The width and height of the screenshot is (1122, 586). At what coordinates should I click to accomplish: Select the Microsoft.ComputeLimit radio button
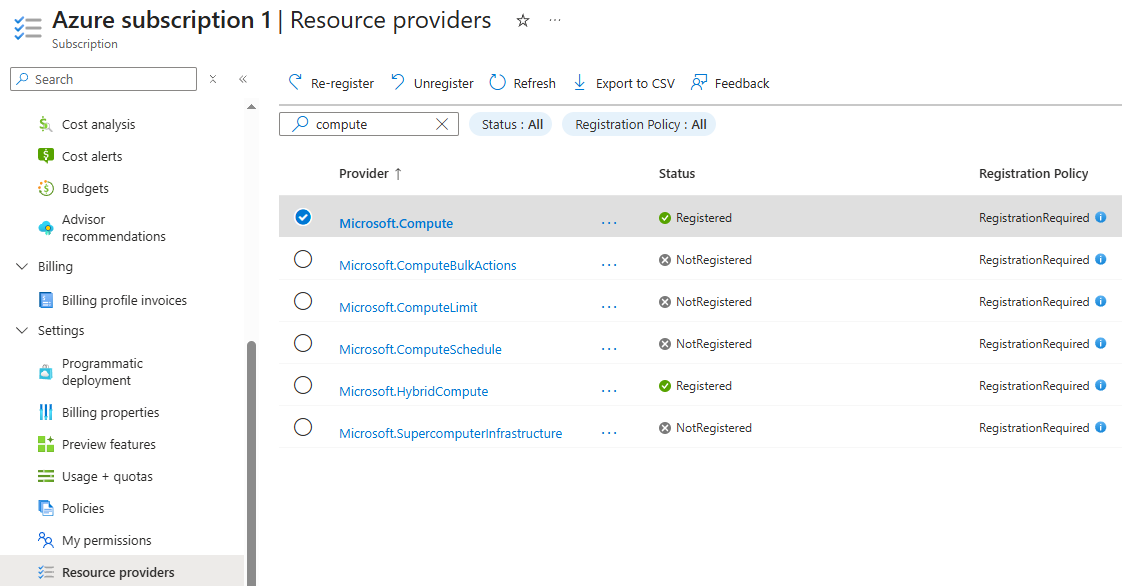(x=303, y=301)
